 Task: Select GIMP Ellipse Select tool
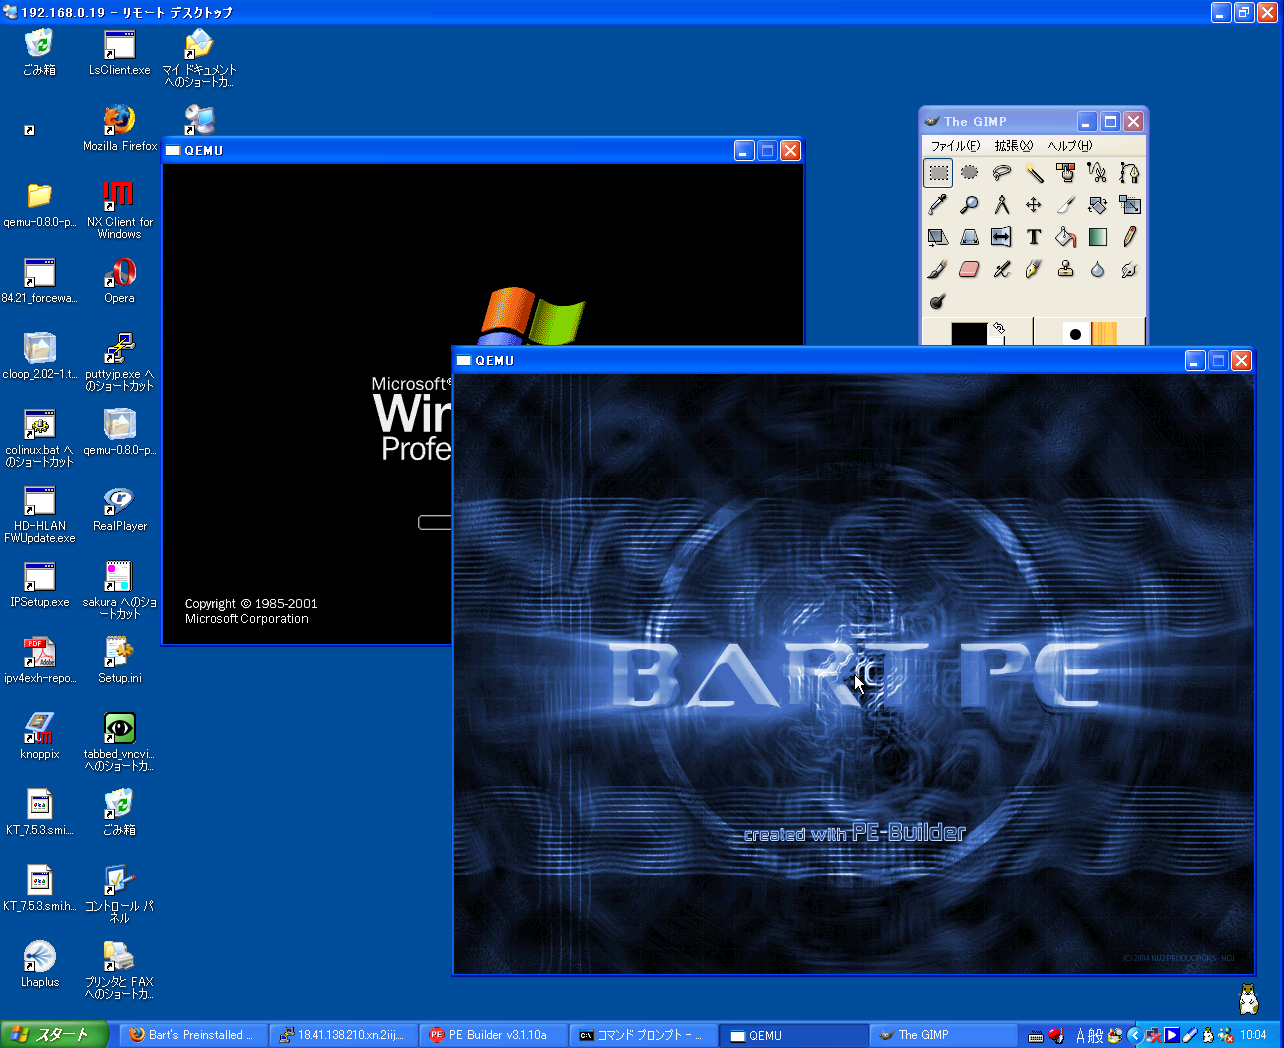point(970,173)
